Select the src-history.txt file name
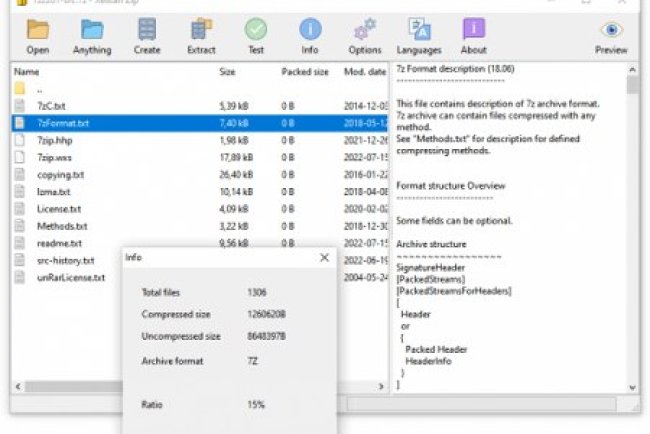 click(x=65, y=261)
